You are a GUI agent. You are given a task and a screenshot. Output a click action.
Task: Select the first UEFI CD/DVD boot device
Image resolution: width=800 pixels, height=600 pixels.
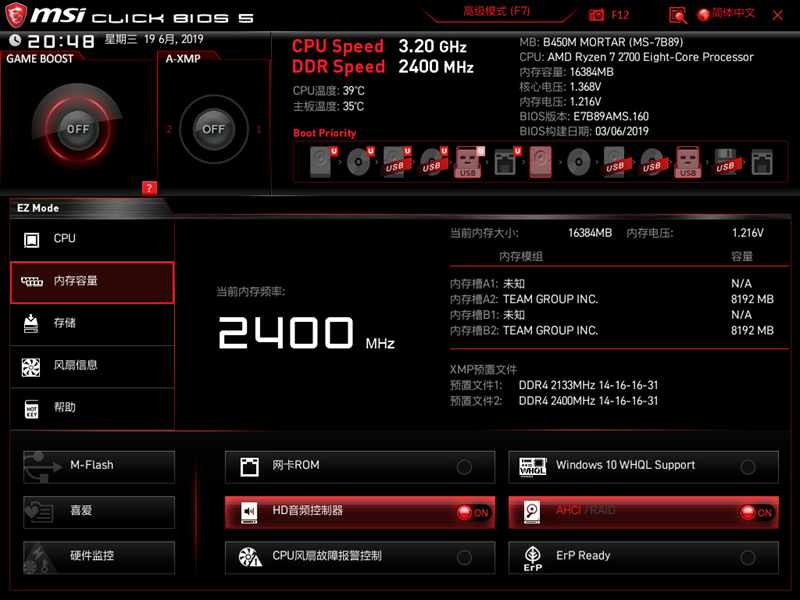(360, 162)
